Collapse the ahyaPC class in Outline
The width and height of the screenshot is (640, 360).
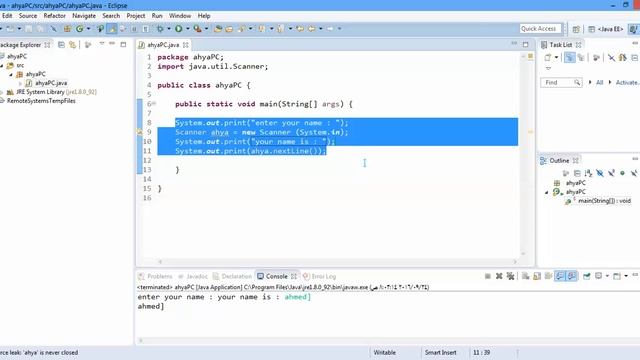547,192
